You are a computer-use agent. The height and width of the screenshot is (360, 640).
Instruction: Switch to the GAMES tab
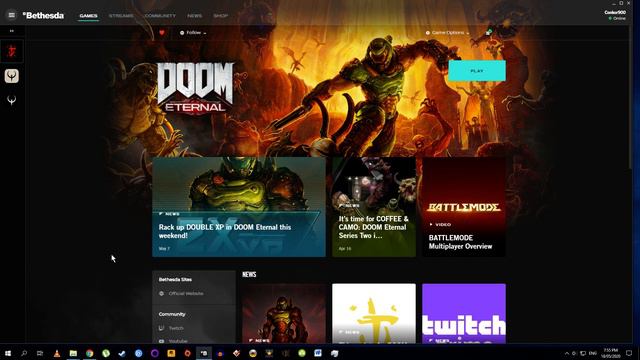[89, 16]
